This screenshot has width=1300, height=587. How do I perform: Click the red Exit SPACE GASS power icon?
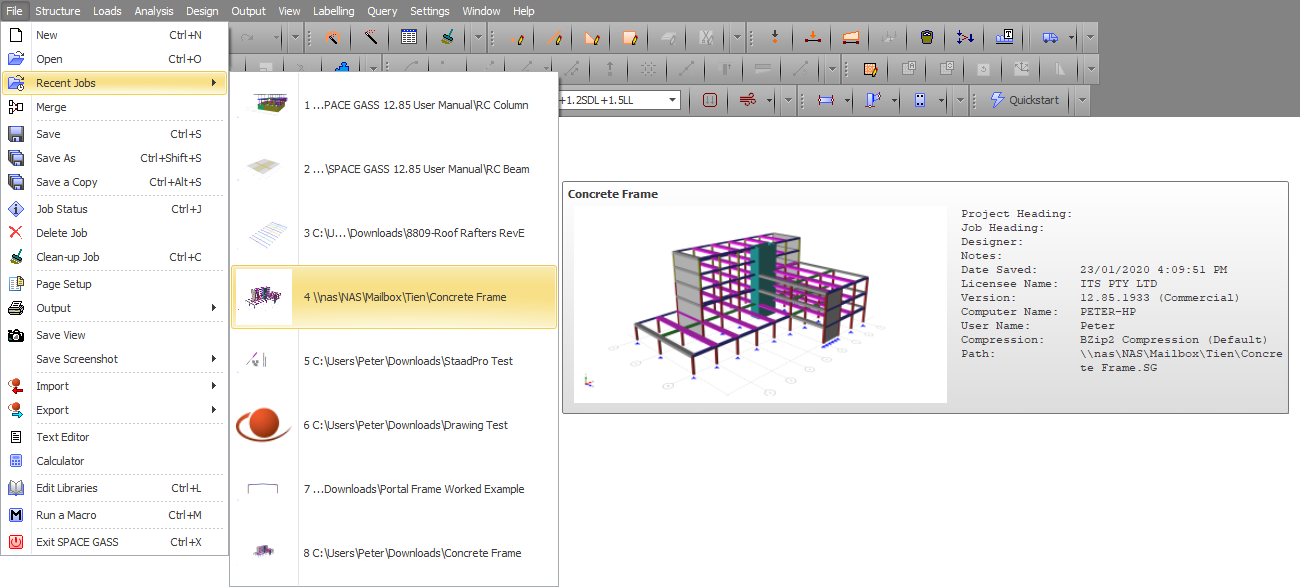(15, 542)
